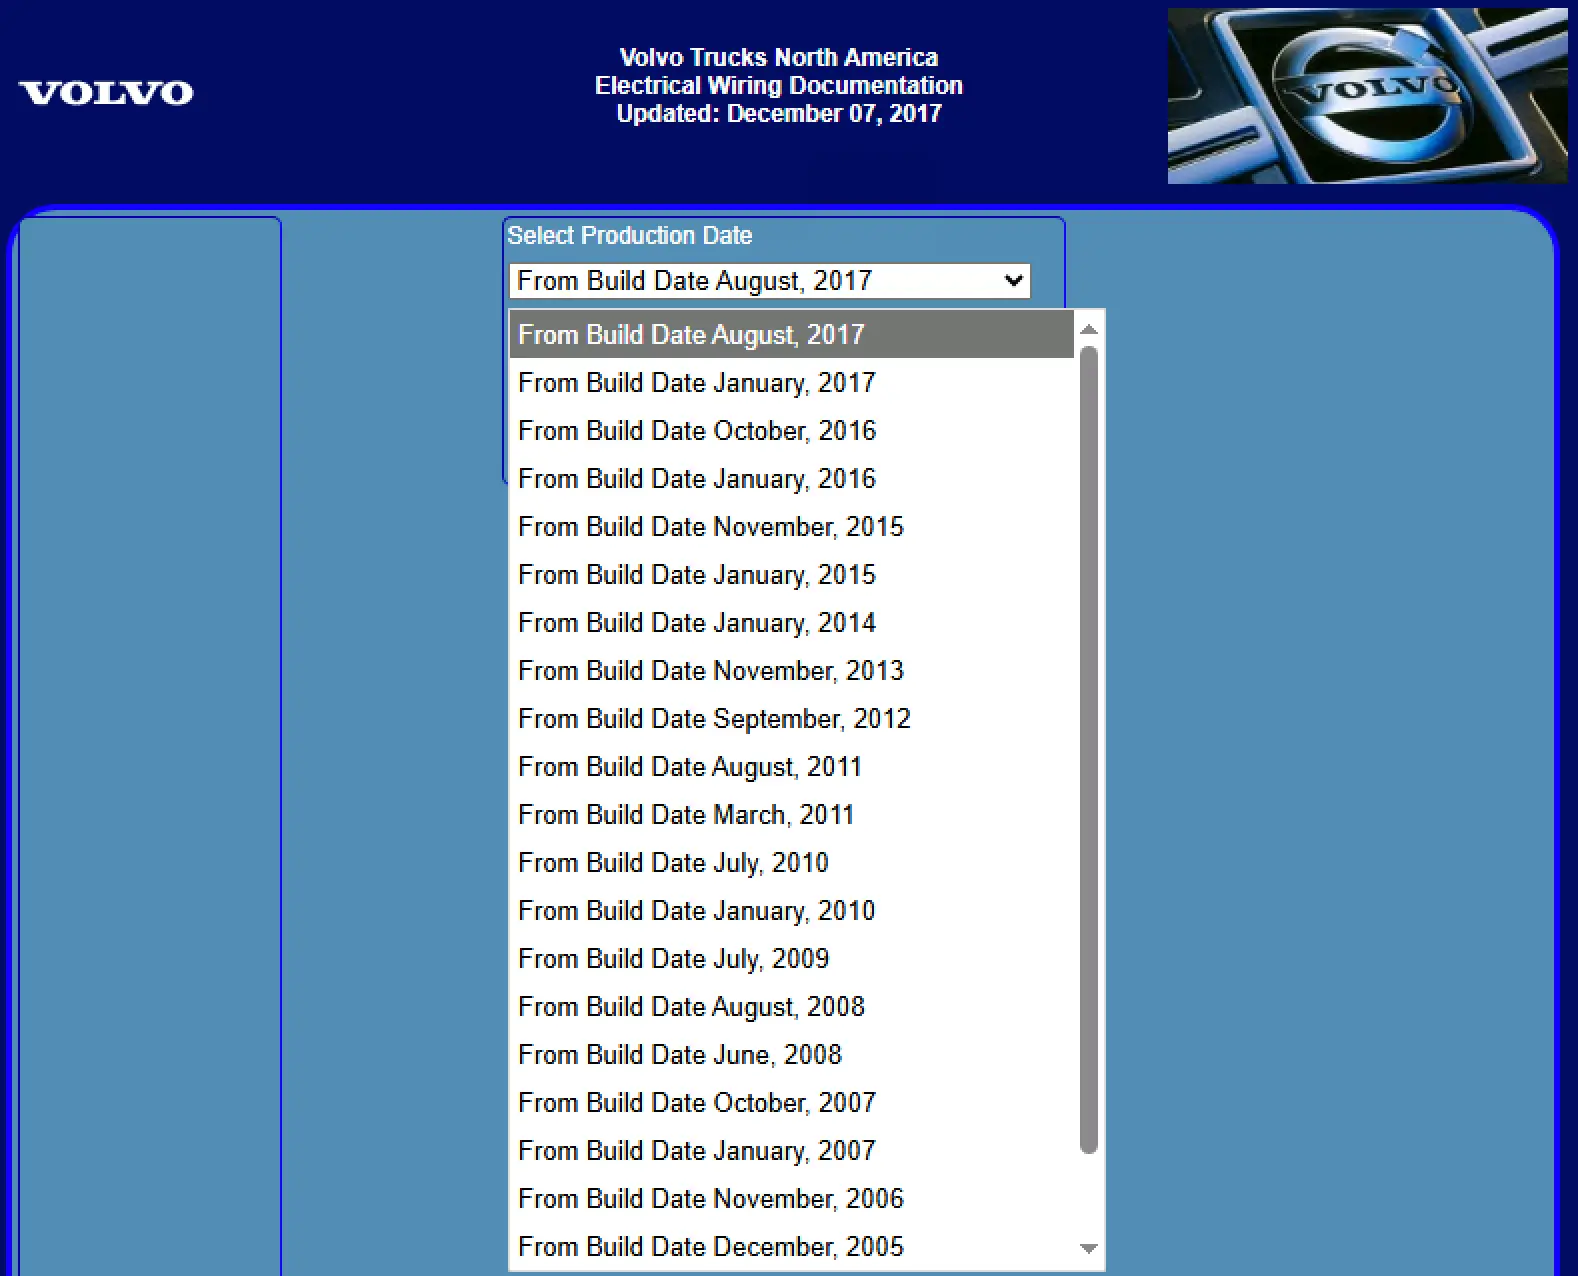The height and width of the screenshot is (1276, 1578).
Task: Click the Volvo wordmark logo in header
Action: 106,93
